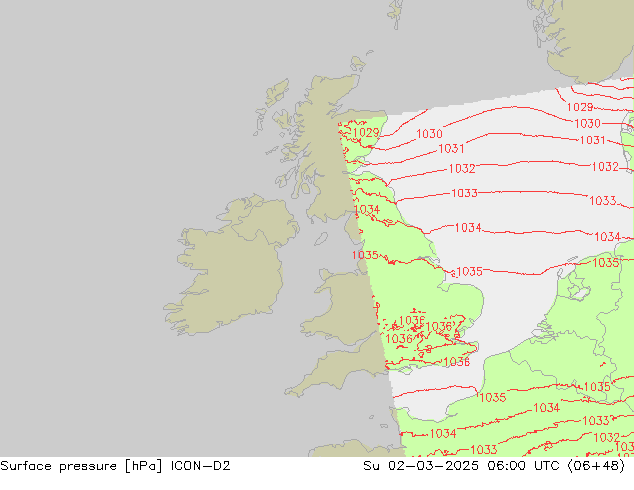
Task: Click the 1029 isobar label over northern Scotland
Action: click(366, 132)
